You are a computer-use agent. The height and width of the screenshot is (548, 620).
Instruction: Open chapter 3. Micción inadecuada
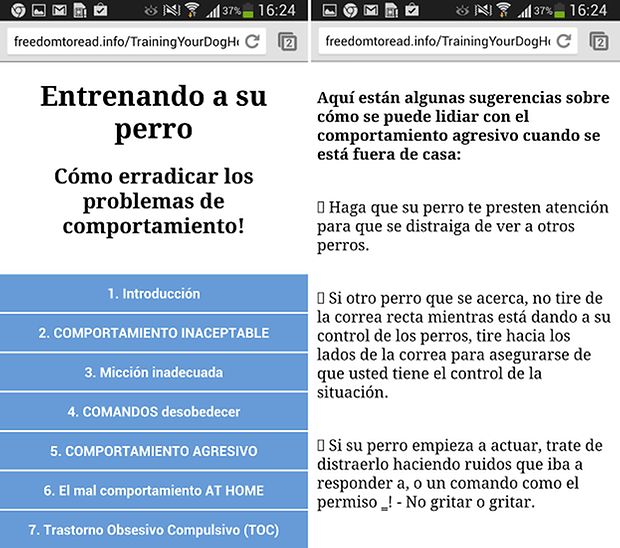pyautogui.click(x=154, y=372)
